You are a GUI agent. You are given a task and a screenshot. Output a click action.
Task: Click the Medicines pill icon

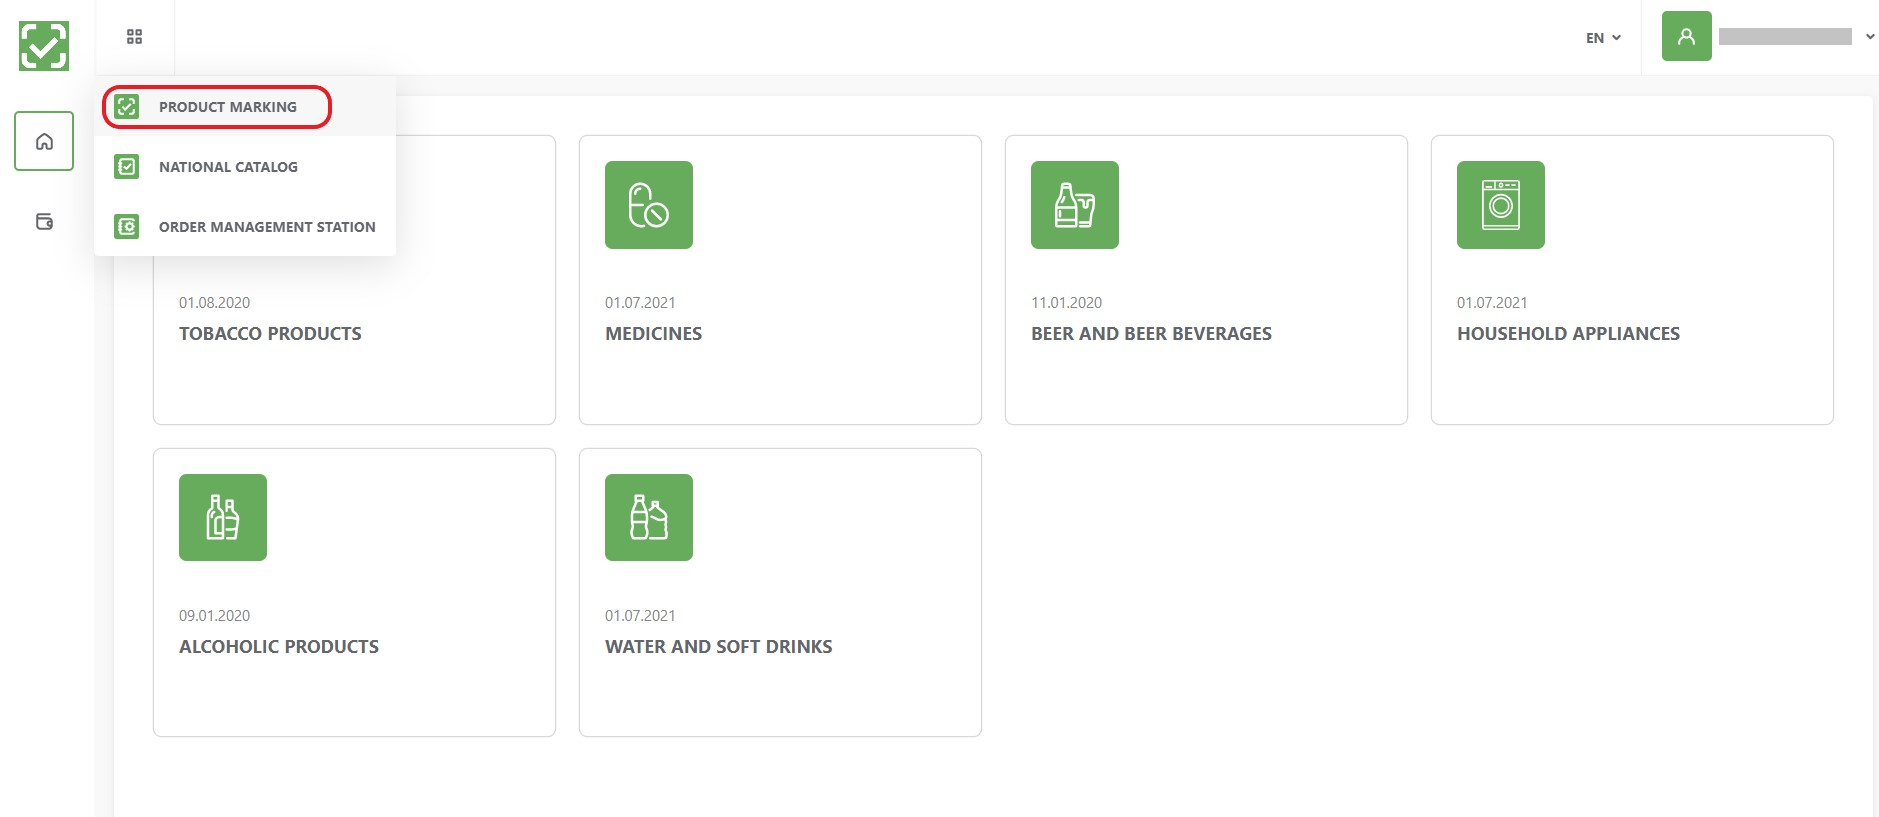pyautogui.click(x=649, y=205)
